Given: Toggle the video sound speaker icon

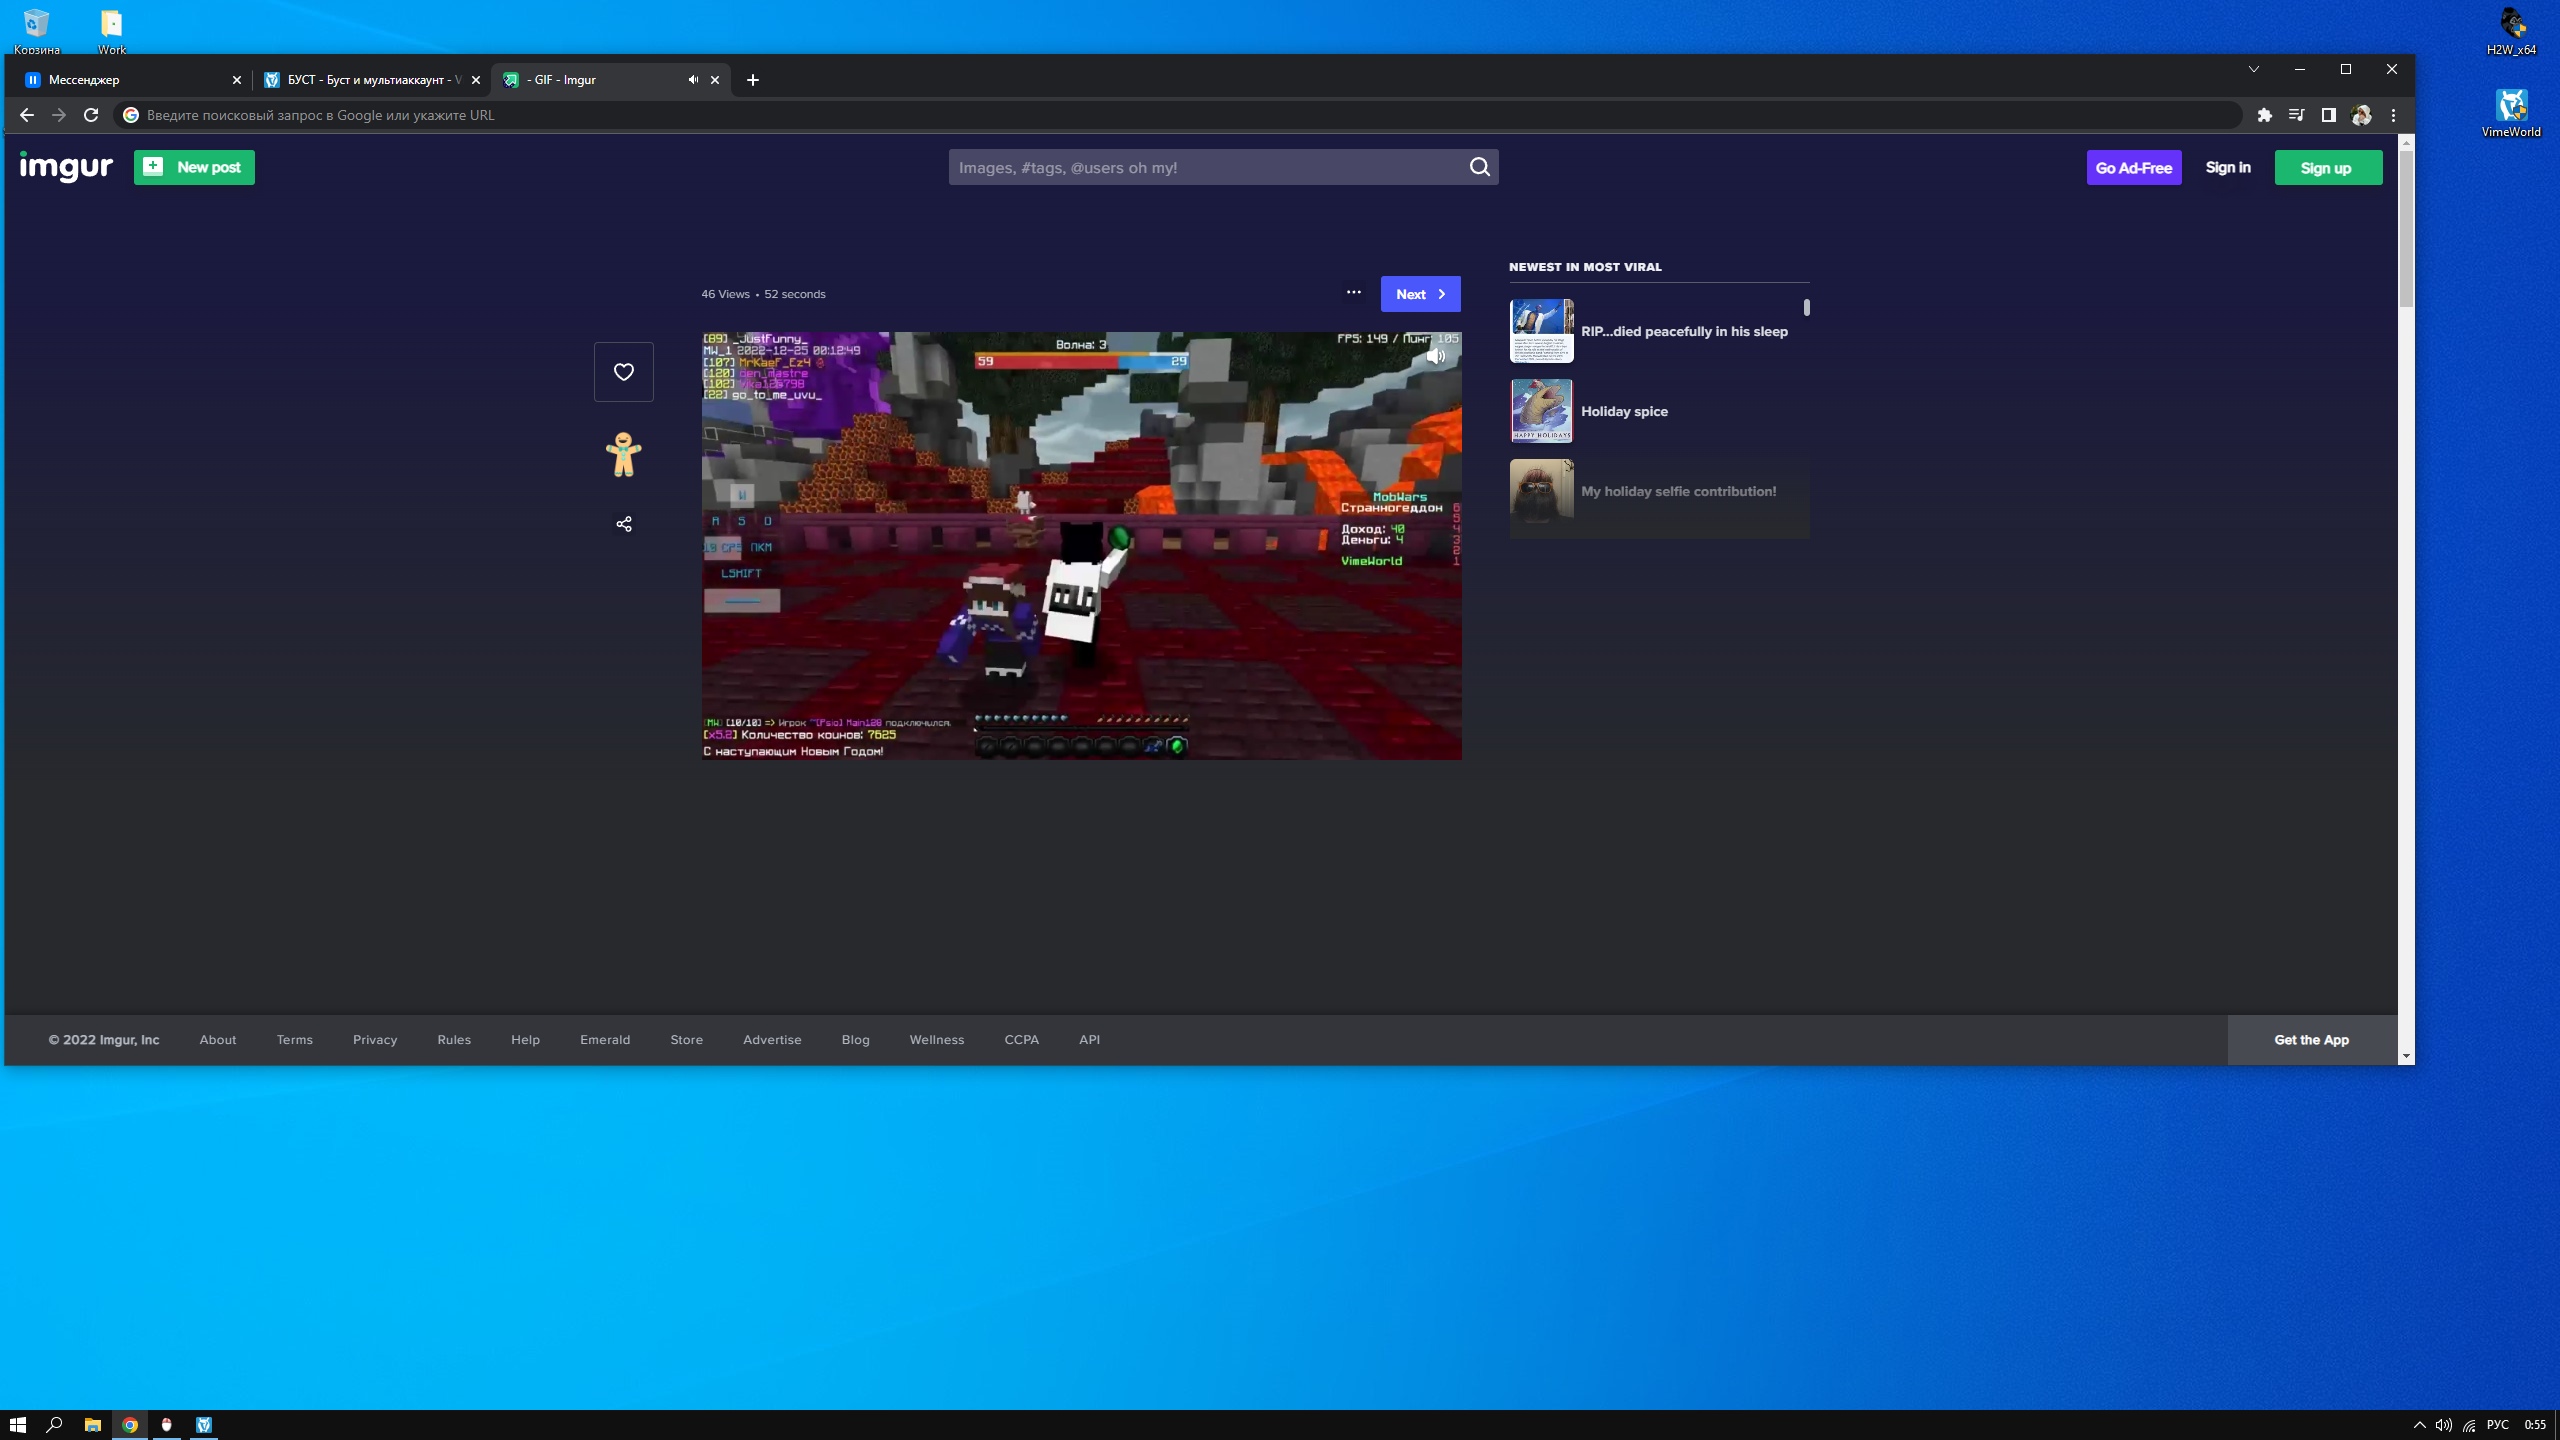Looking at the screenshot, I should tap(1436, 356).
